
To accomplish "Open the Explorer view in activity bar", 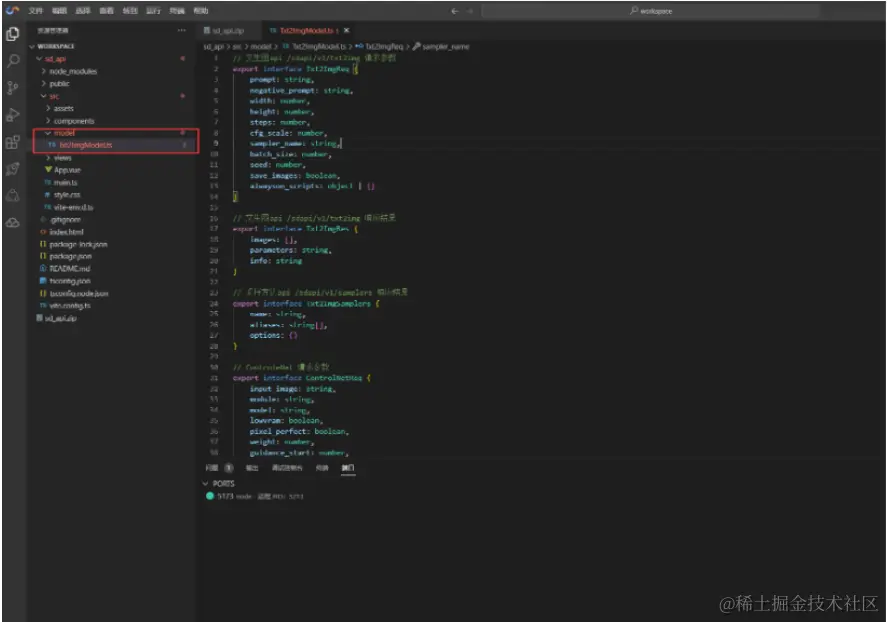I will click(x=12, y=34).
